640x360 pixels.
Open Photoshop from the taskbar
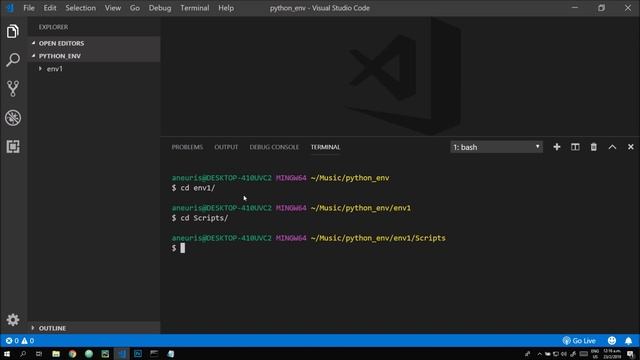pyautogui.click(x=138, y=353)
